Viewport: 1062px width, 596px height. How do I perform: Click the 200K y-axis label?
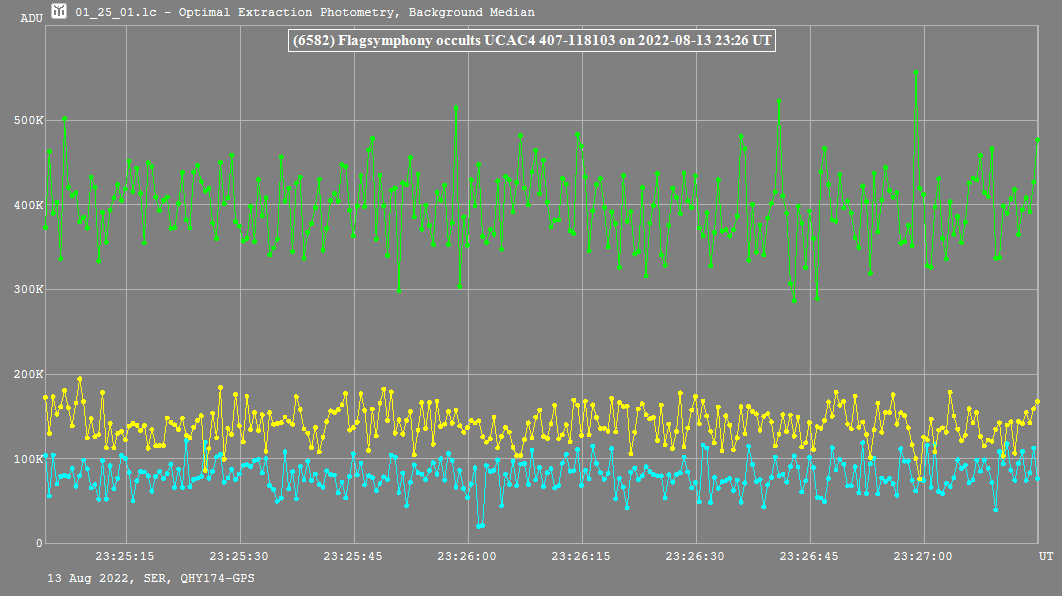(27, 374)
